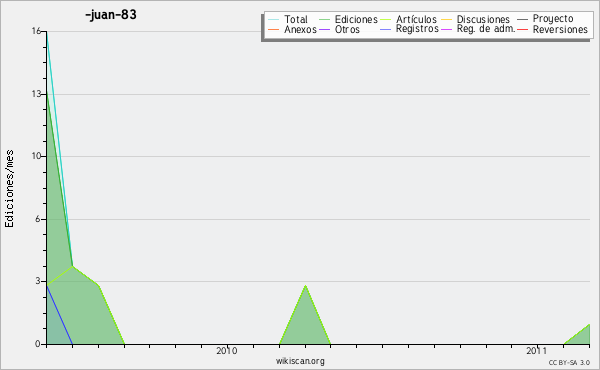
Task: Click the Otros legend label
Action: tap(347, 29)
